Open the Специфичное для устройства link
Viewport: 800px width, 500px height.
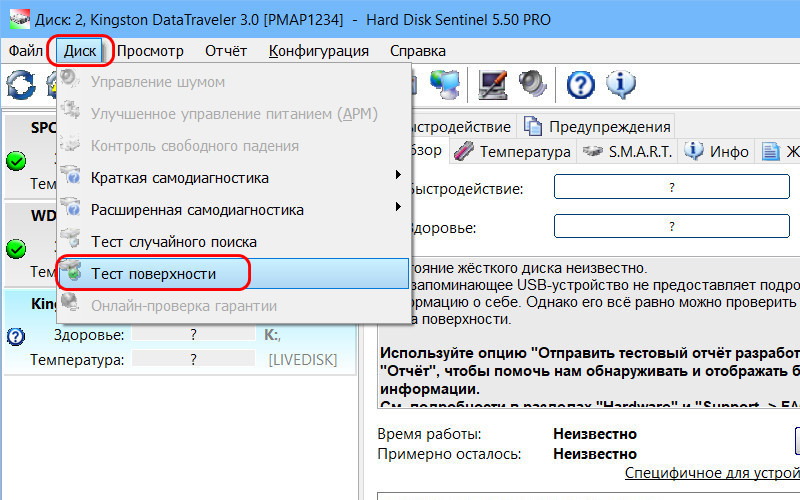pos(712,473)
